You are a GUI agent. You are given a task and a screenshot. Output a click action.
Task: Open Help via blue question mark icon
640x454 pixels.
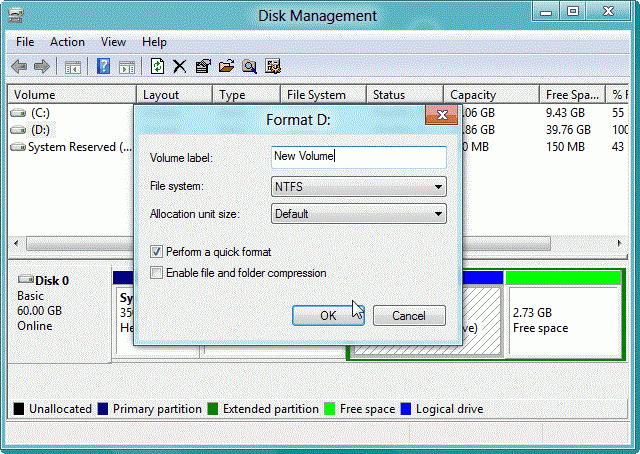(x=103, y=66)
